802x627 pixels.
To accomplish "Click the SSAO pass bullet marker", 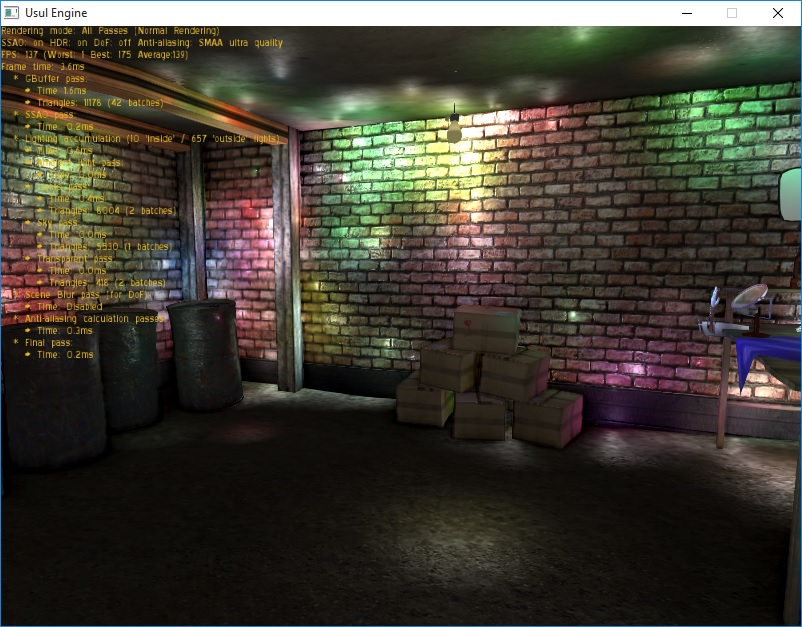I will click(14, 113).
